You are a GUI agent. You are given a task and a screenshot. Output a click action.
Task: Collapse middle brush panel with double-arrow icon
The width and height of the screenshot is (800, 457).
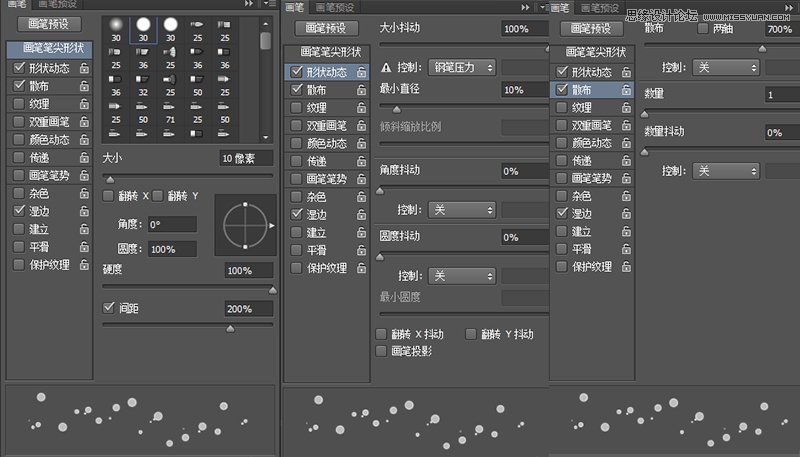tap(525, 7)
